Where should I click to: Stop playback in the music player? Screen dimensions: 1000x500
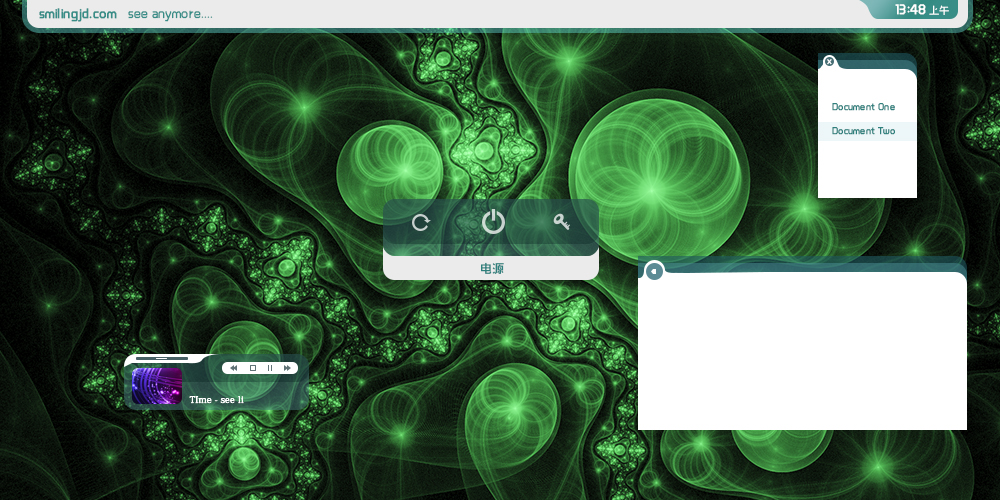252,368
